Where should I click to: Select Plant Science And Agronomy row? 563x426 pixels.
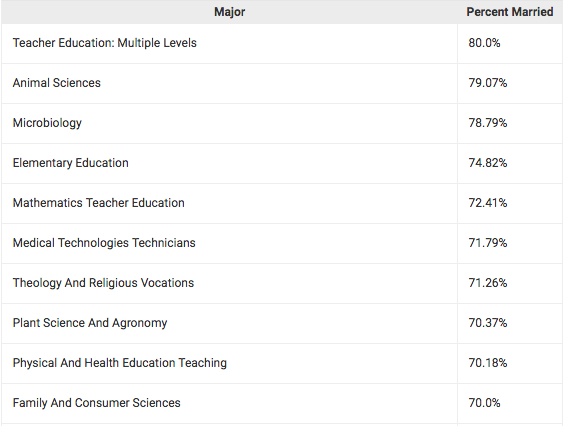(282, 323)
